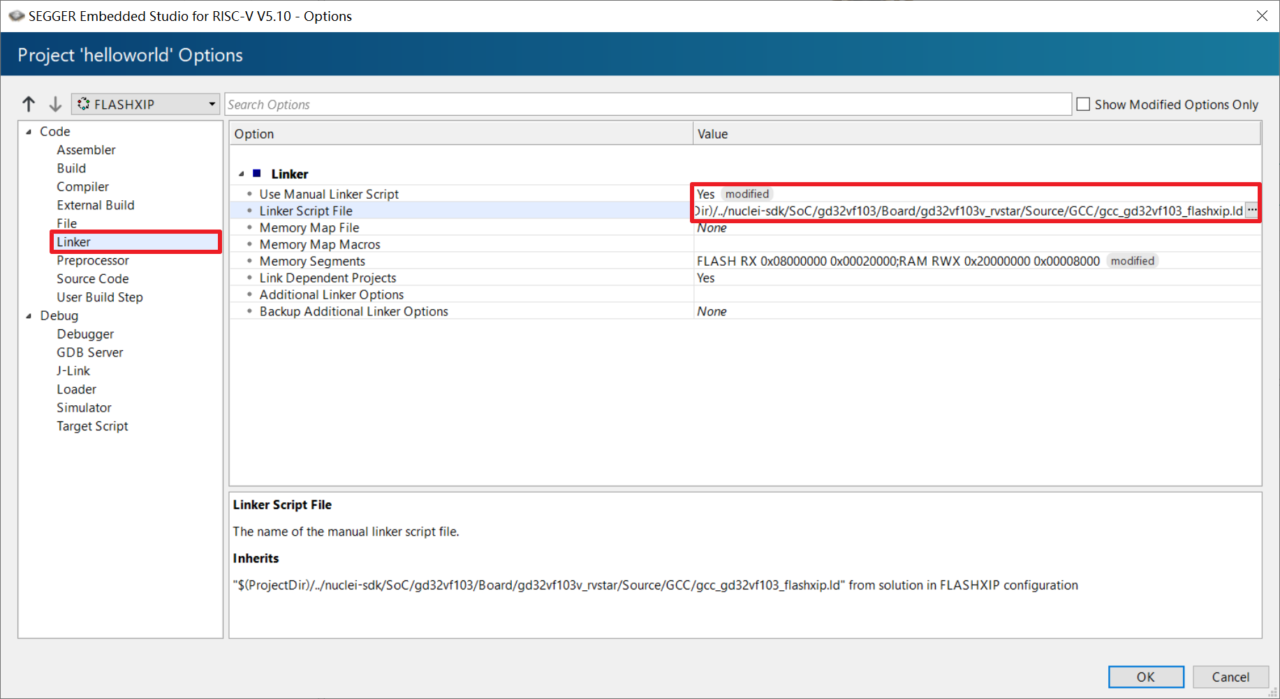Select the Linker category in sidebar
The image size is (1280, 699).
[74, 242]
